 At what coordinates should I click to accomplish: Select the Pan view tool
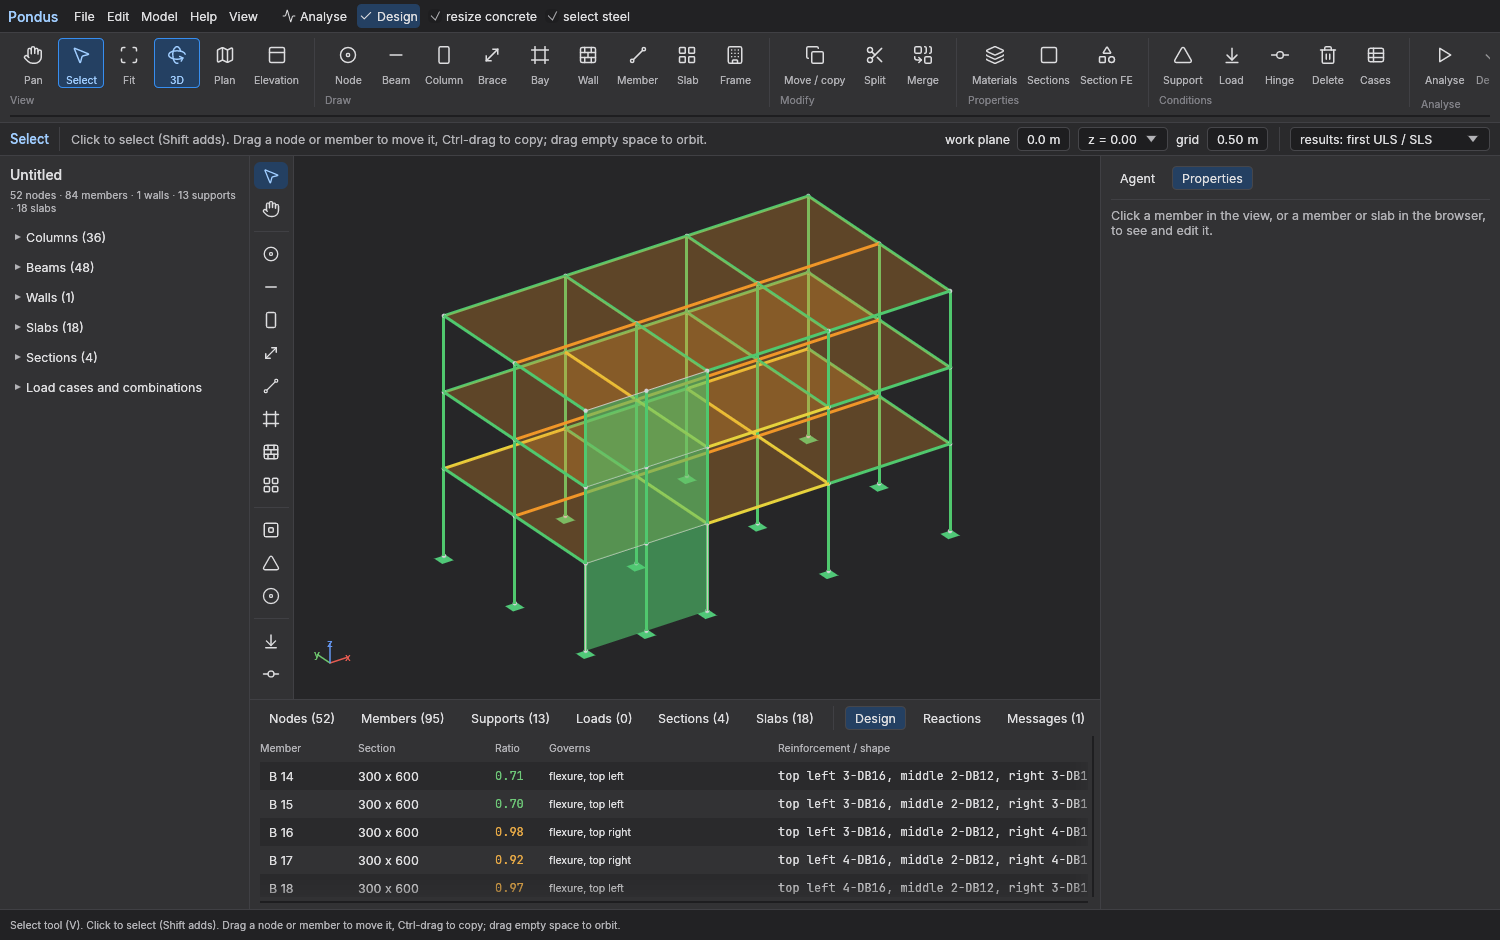[x=33, y=63]
